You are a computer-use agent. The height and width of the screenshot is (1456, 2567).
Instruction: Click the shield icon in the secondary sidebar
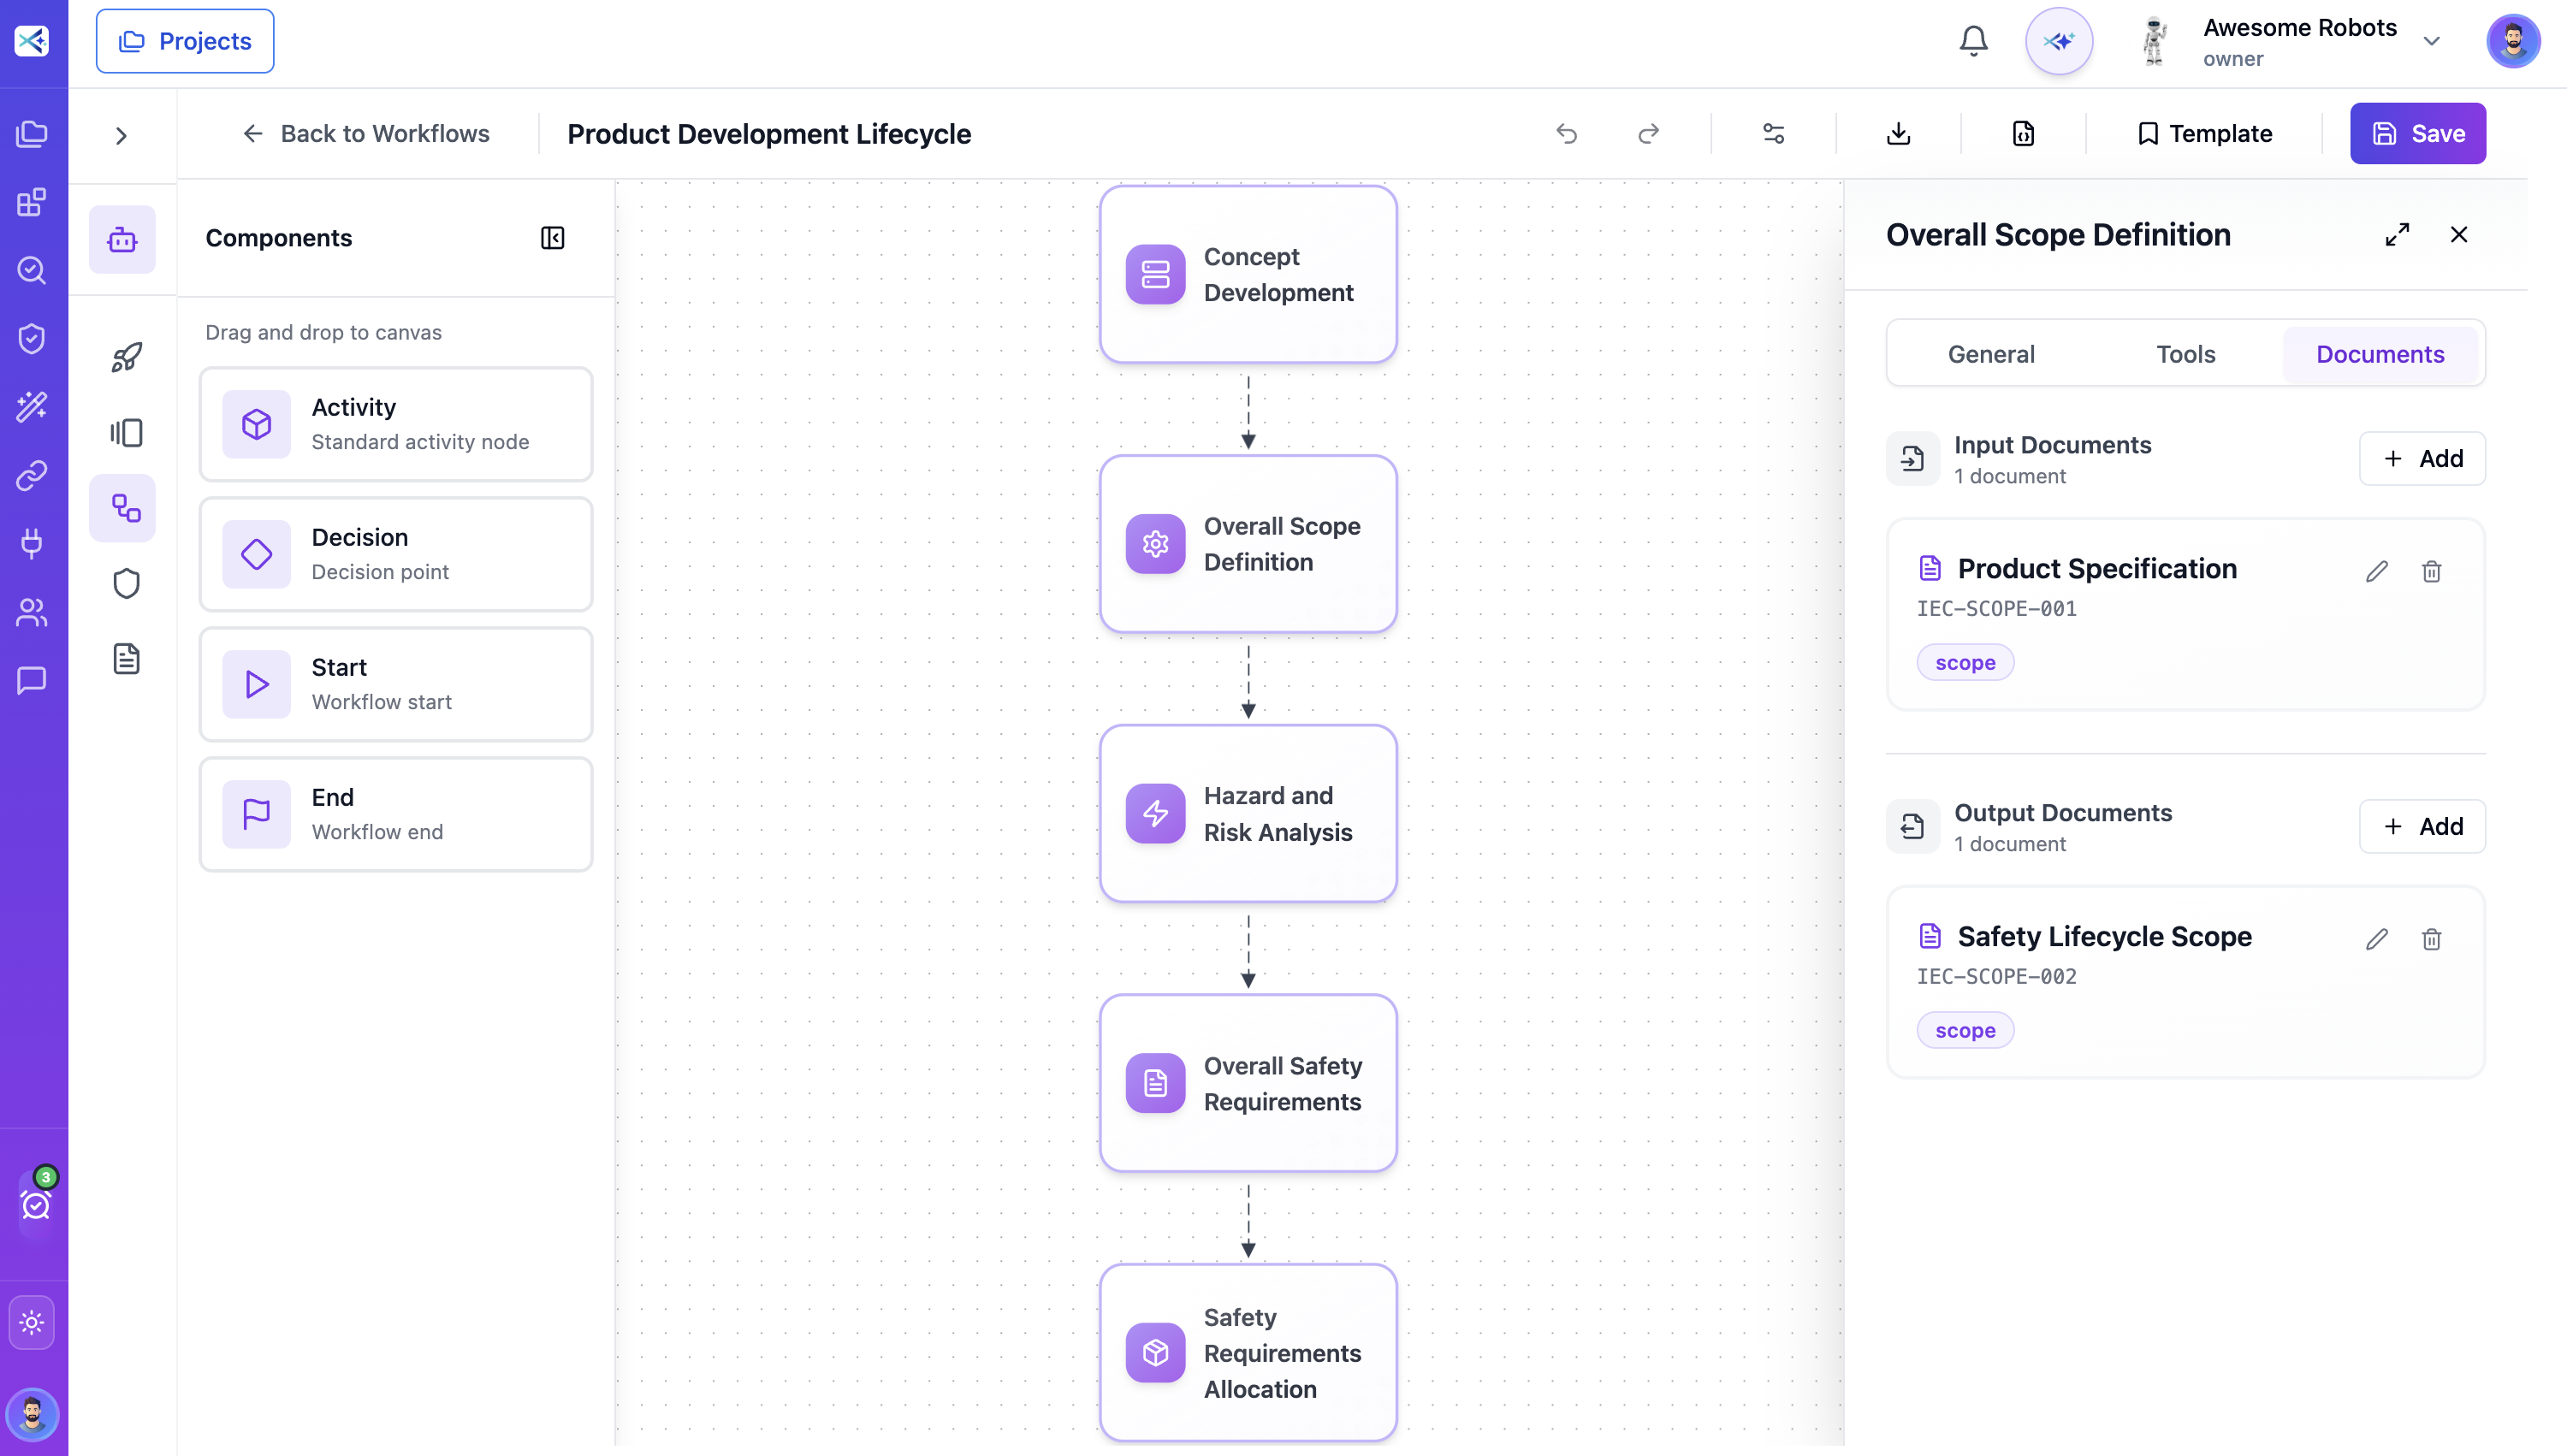(126, 583)
